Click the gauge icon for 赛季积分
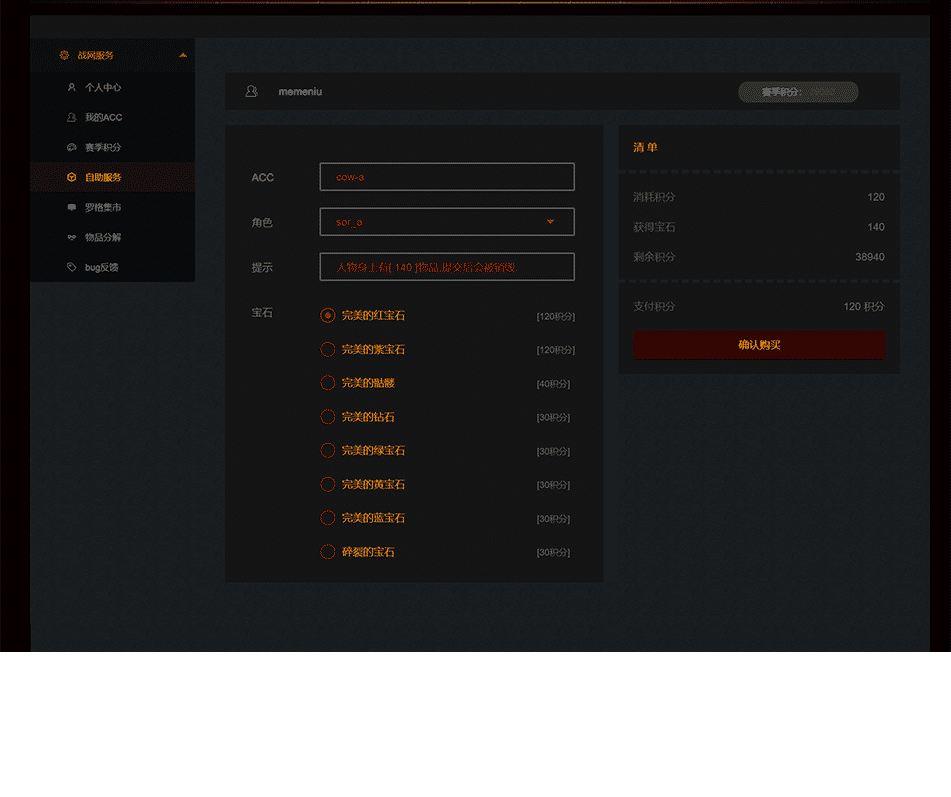Screen dimensions: 951x797 tap(71, 148)
